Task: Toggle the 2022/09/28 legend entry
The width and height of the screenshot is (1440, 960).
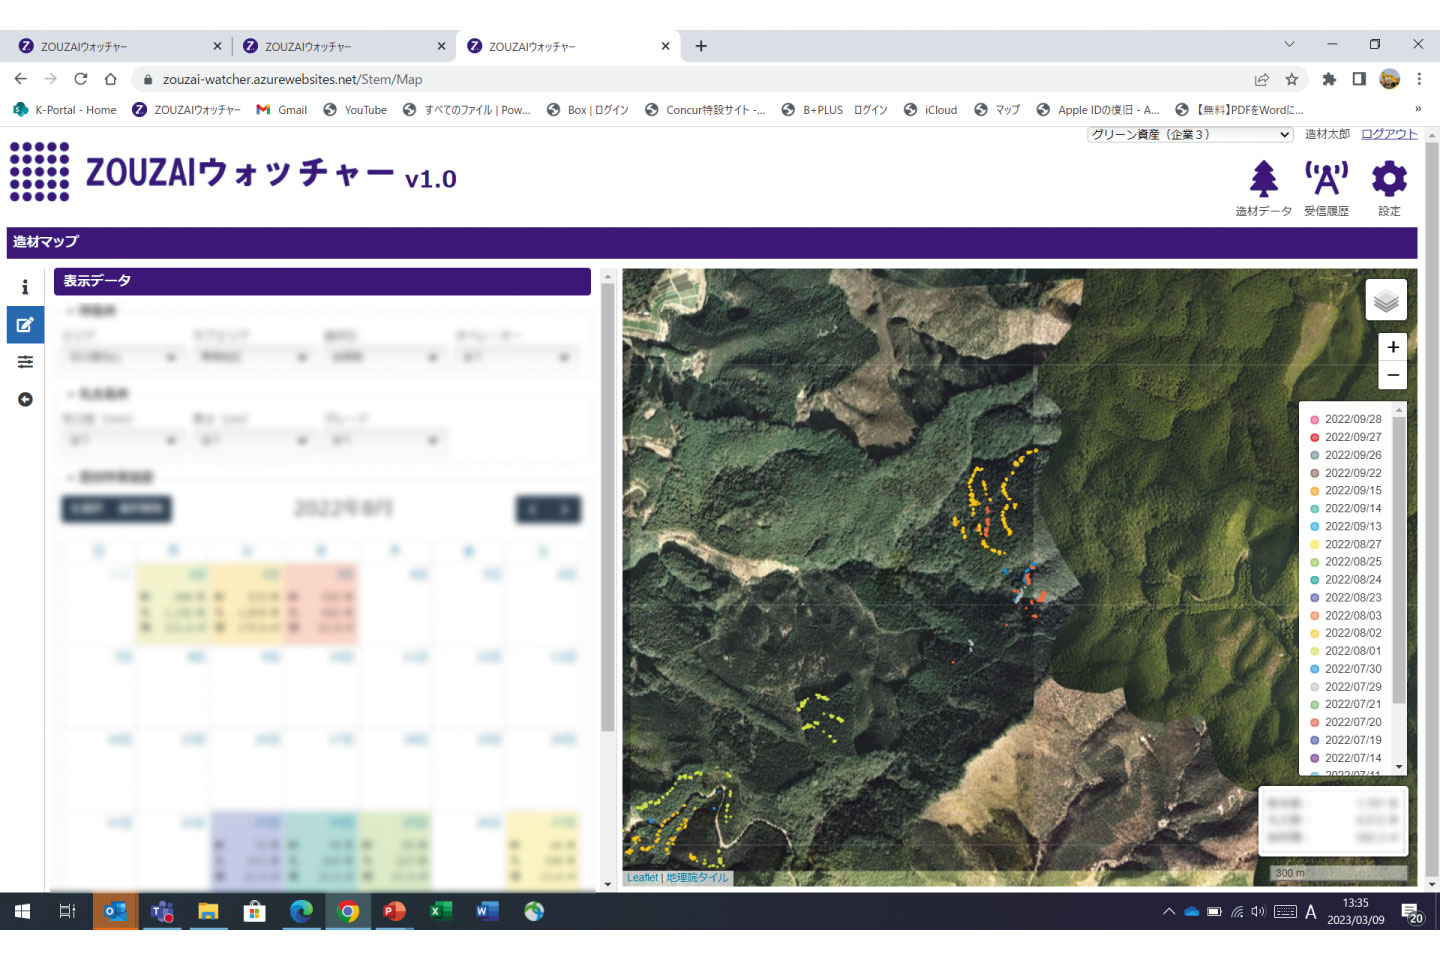Action: (x=1352, y=420)
